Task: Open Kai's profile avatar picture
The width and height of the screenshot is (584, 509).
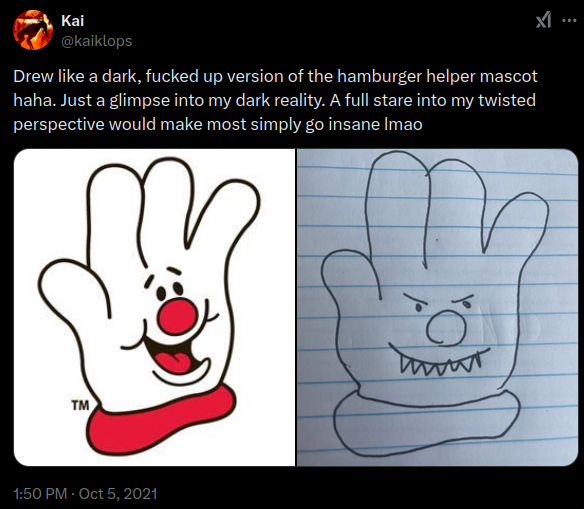Action: click(x=33, y=30)
